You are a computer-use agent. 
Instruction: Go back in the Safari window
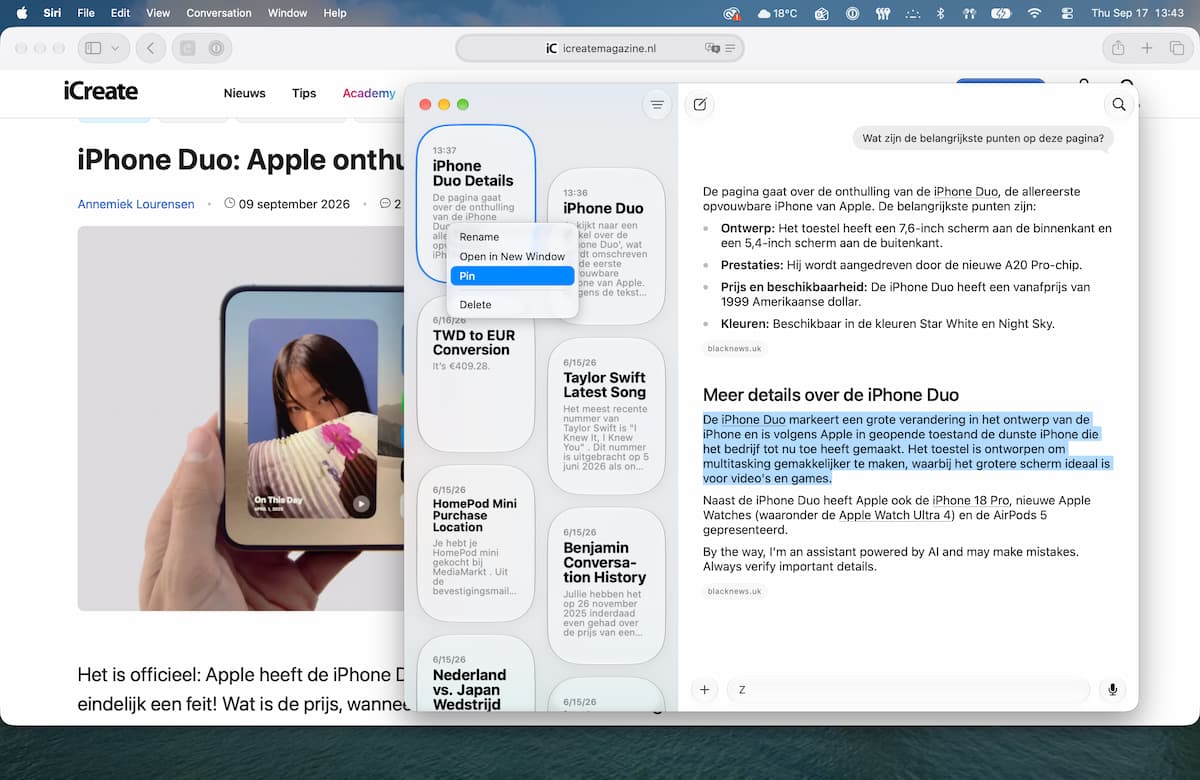(x=151, y=48)
